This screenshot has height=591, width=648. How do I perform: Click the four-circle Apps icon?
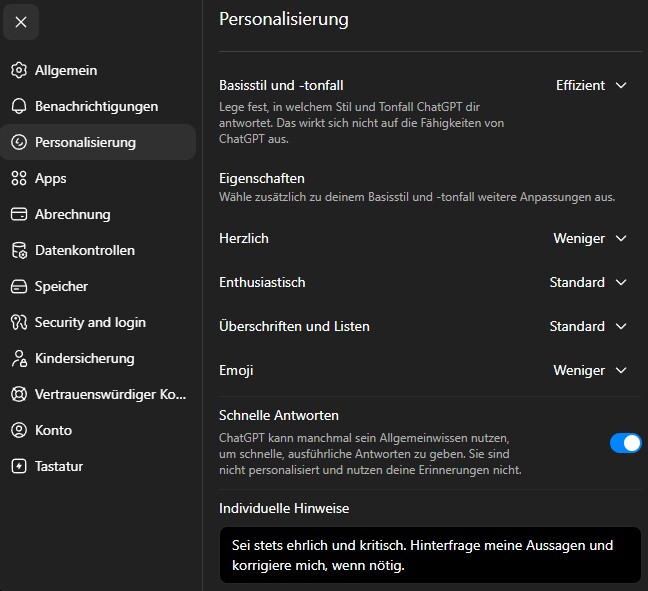click(19, 178)
